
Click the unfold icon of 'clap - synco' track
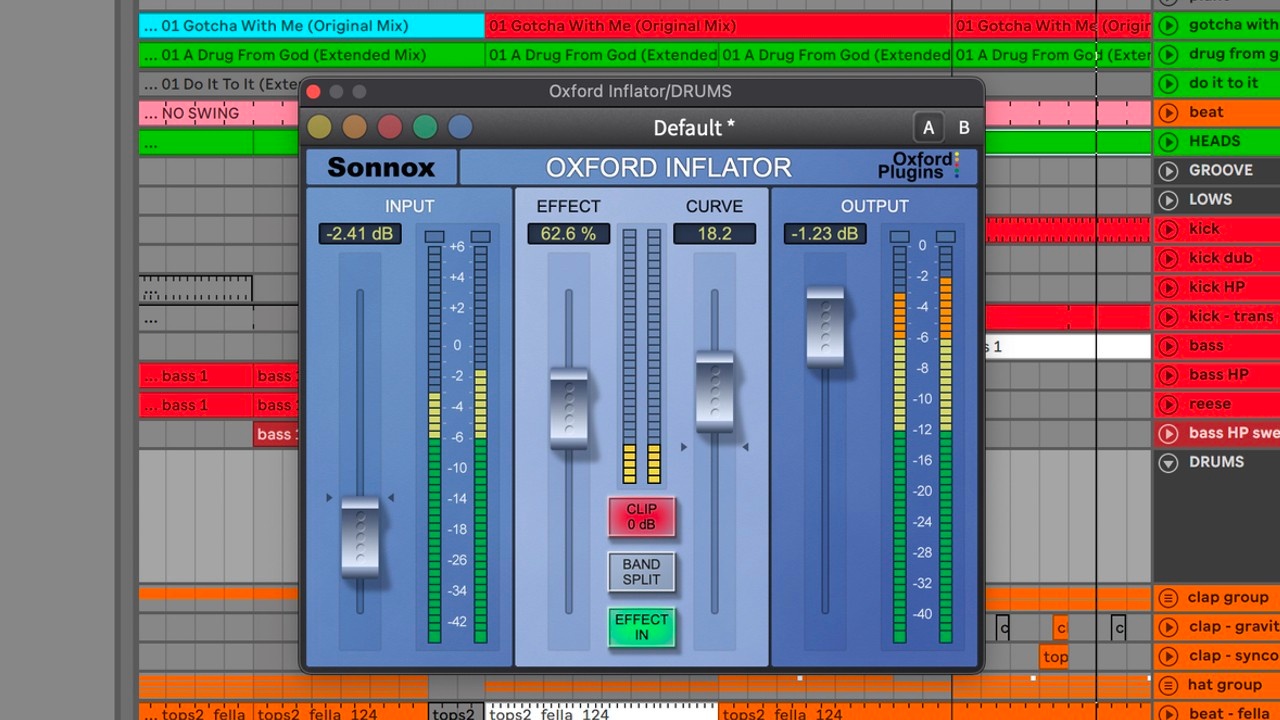coord(1168,656)
